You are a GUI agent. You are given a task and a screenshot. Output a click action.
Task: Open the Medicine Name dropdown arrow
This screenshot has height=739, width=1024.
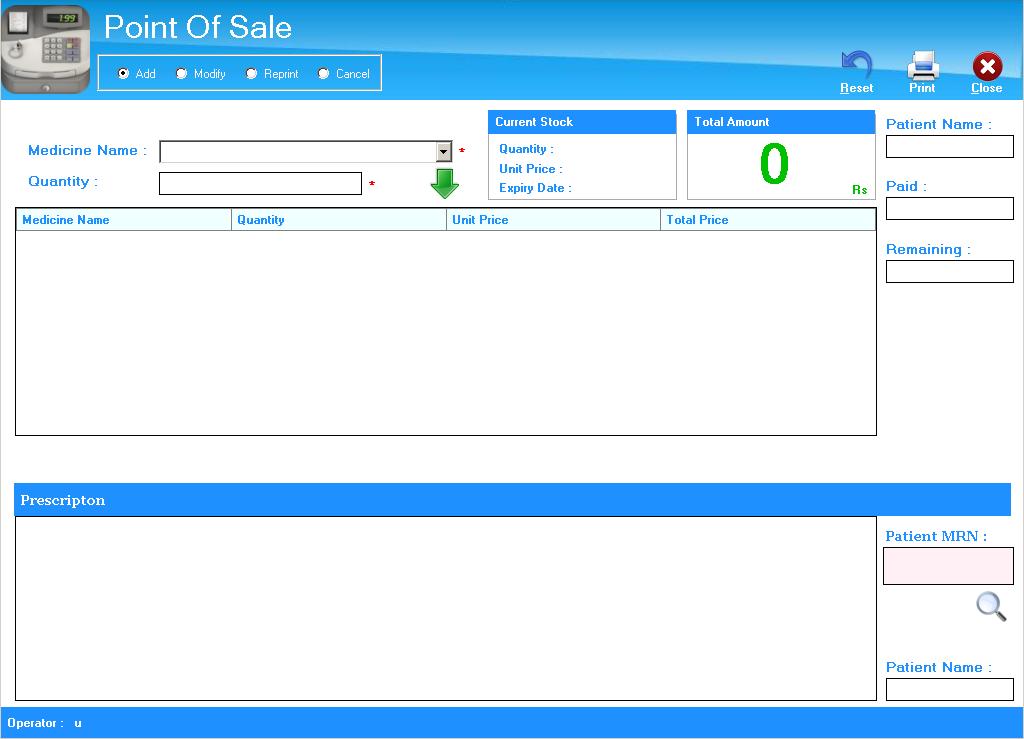[x=443, y=151]
